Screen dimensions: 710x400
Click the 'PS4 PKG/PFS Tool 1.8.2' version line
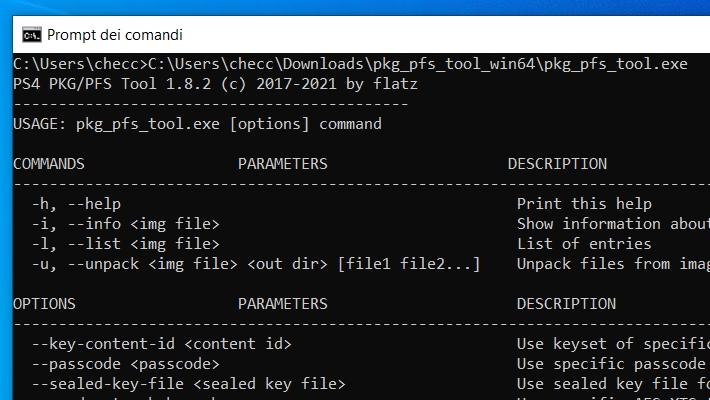(x=215, y=84)
